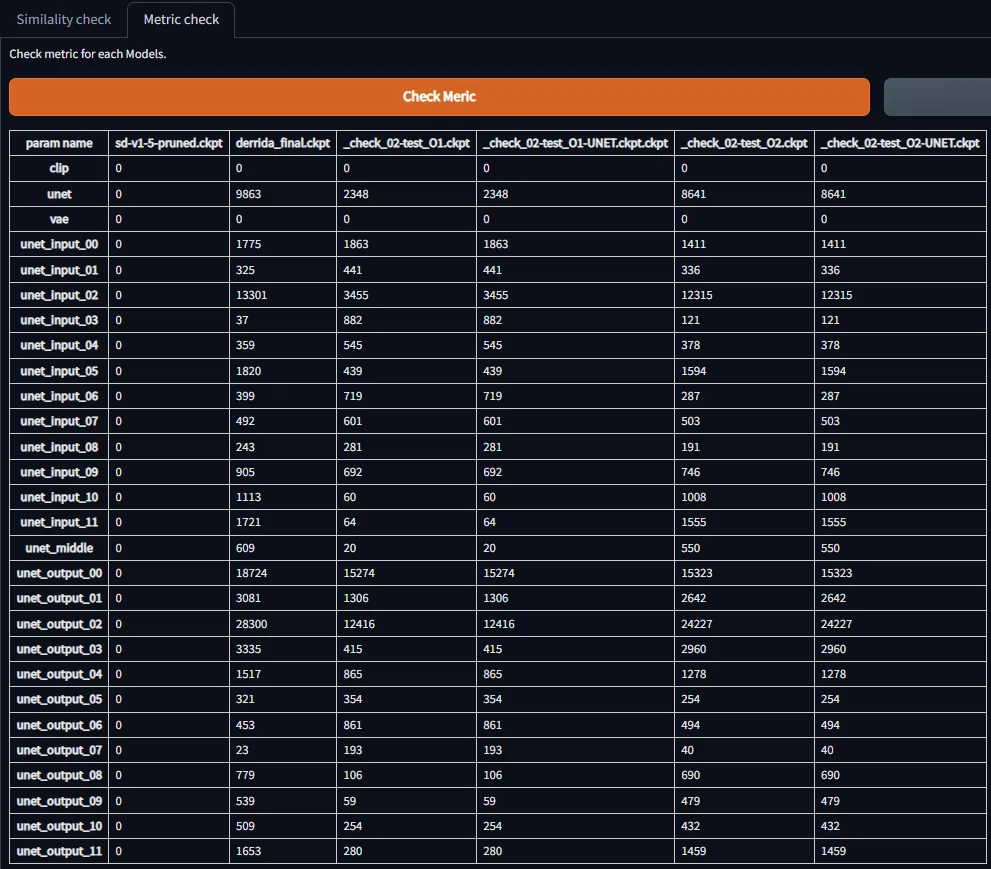Click the 539 cell for unet_output_09
This screenshot has height=869, width=991.
pos(283,801)
